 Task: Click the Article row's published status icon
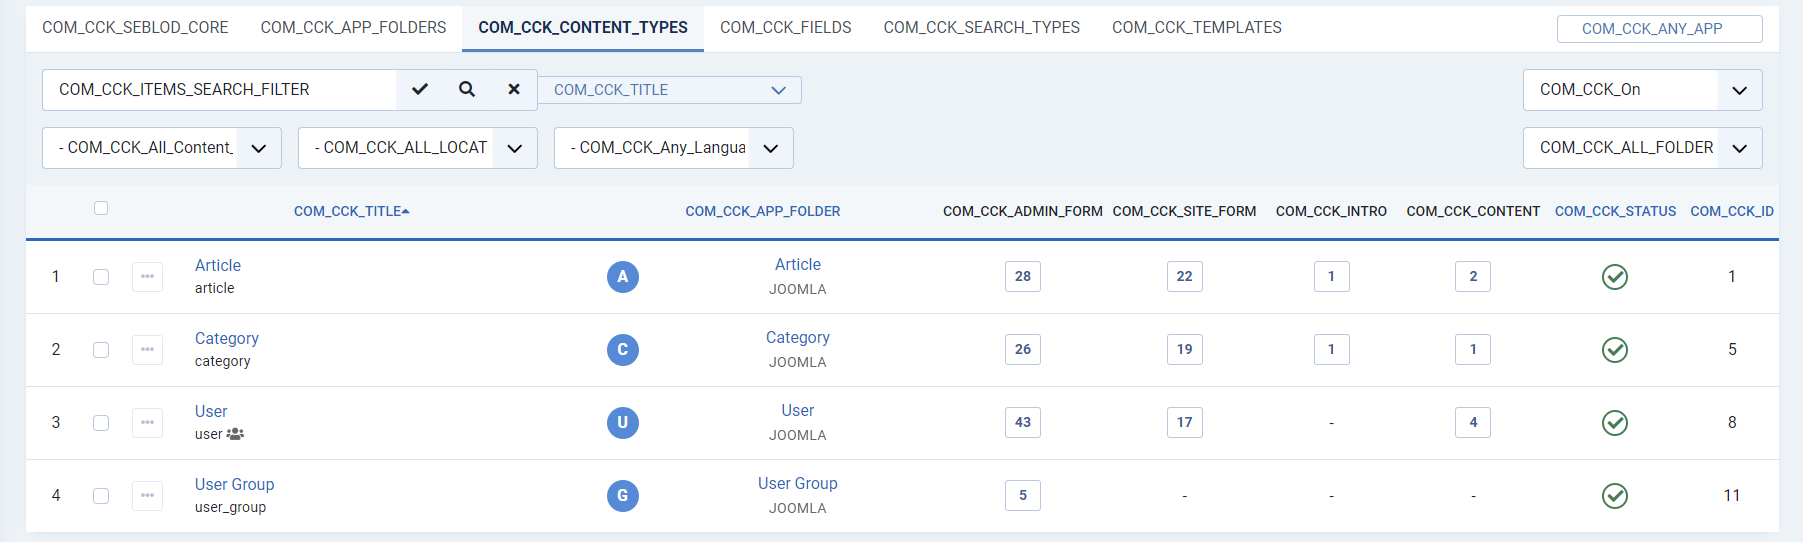1614,277
